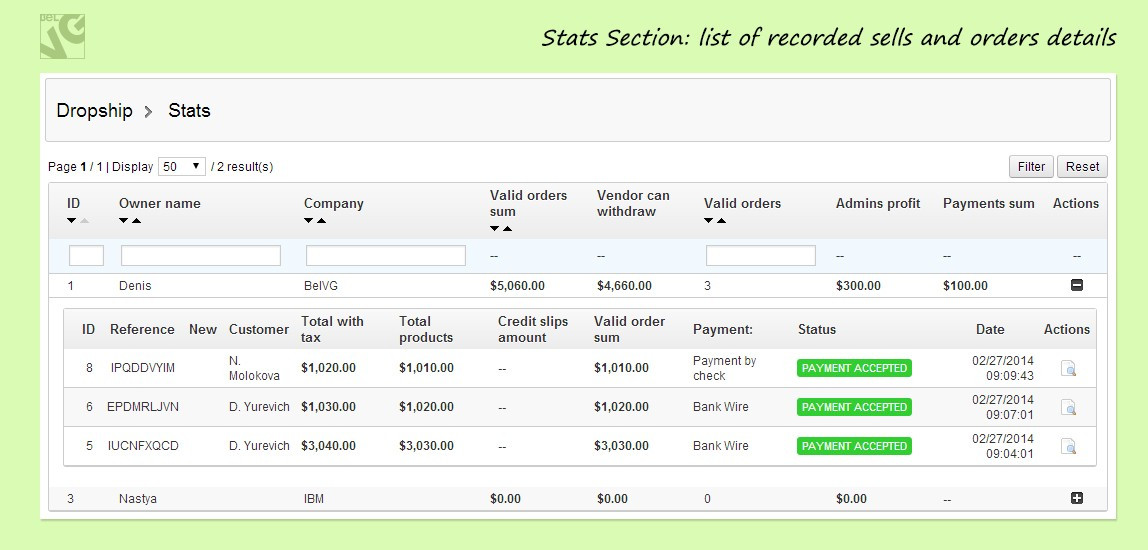Image resolution: width=1148 pixels, height=550 pixels.
Task: Click the BelVG logo icon
Action: (62, 35)
